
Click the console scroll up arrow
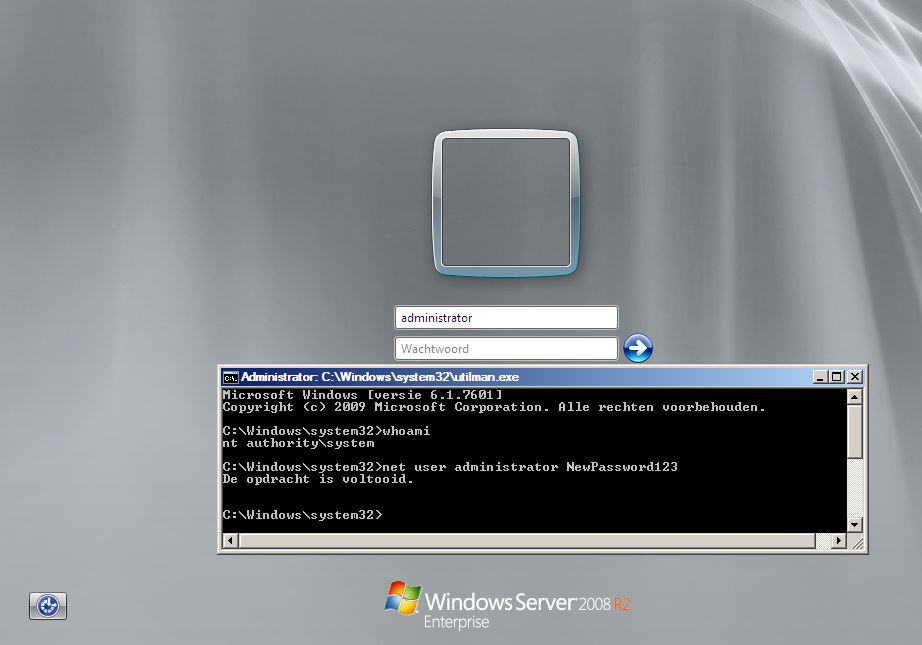click(855, 397)
